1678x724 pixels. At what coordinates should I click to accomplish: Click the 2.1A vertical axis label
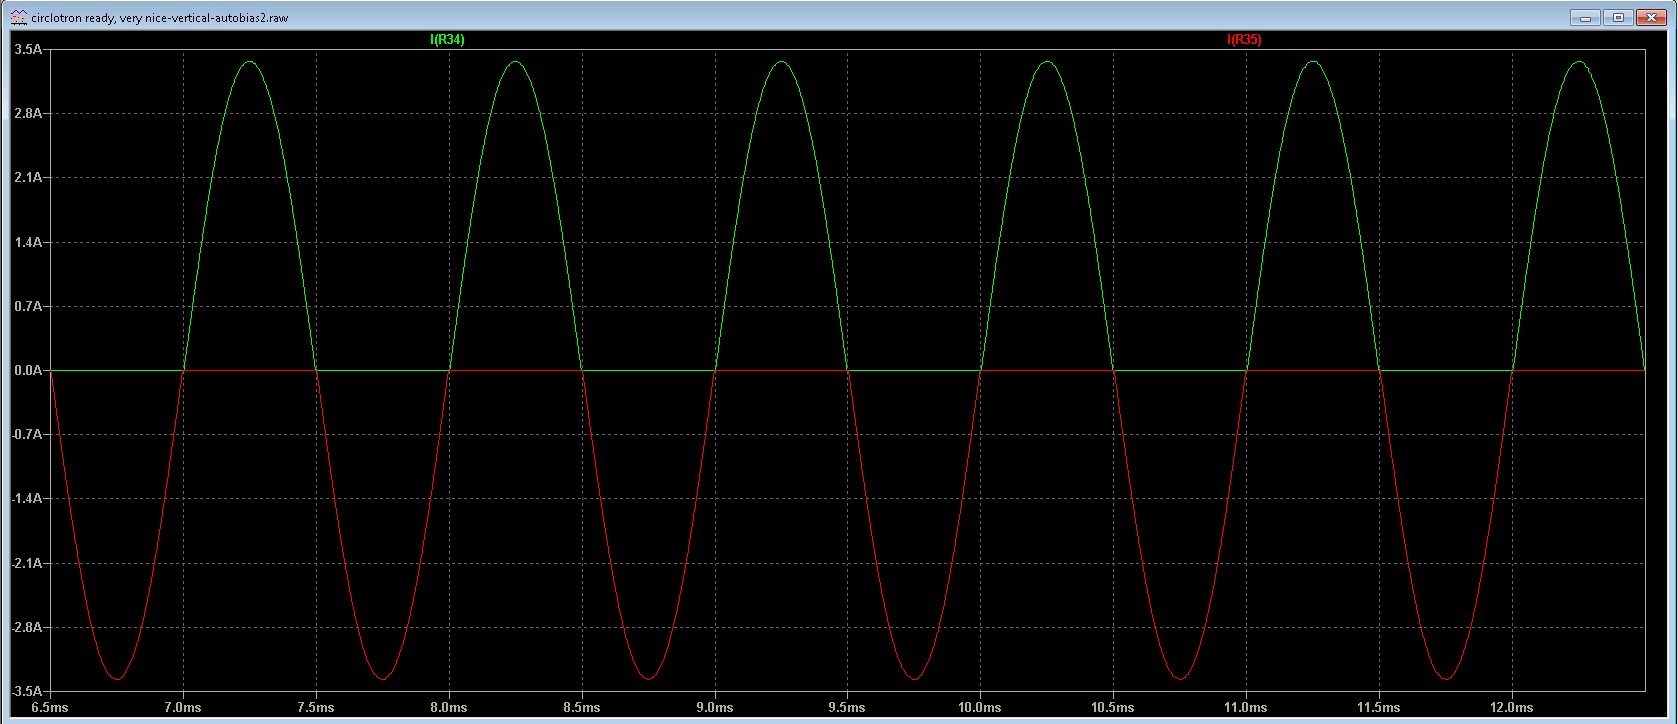(x=29, y=177)
